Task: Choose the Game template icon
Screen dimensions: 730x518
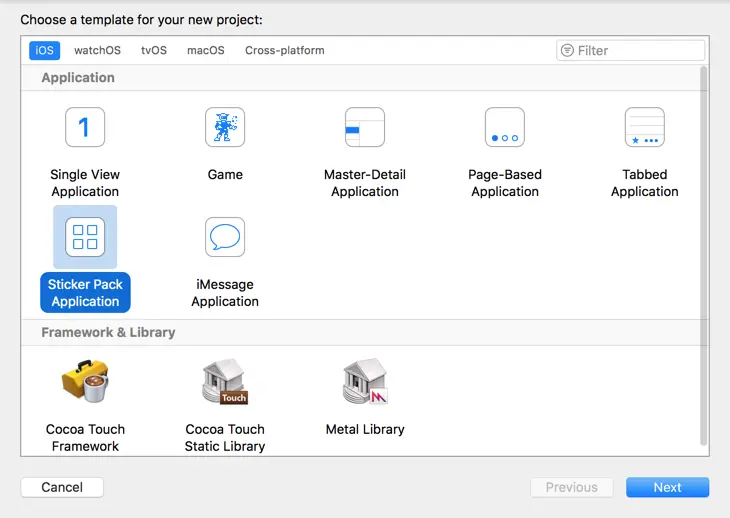Action: coord(225,127)
